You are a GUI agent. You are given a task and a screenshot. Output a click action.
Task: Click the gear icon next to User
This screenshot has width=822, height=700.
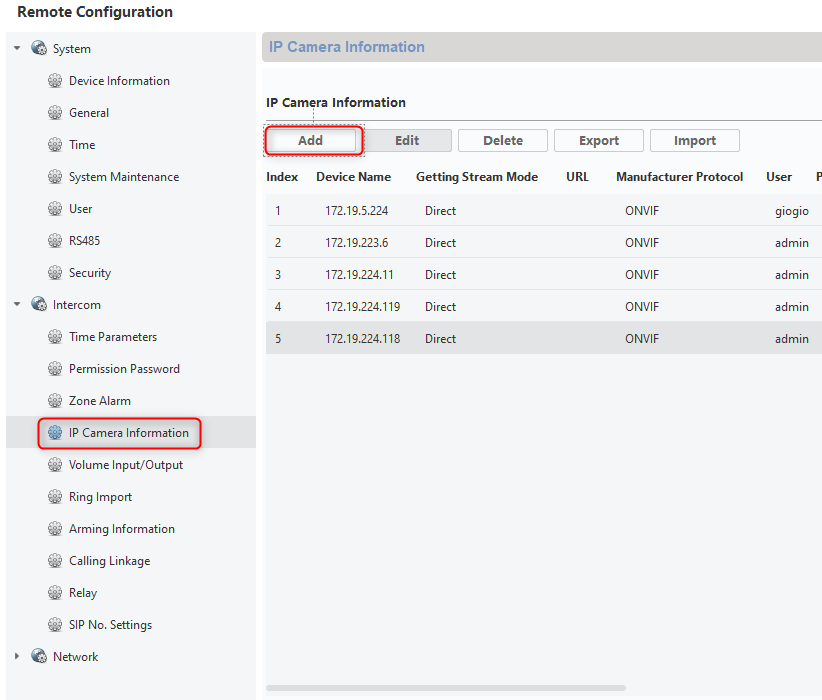coord(55,208)
